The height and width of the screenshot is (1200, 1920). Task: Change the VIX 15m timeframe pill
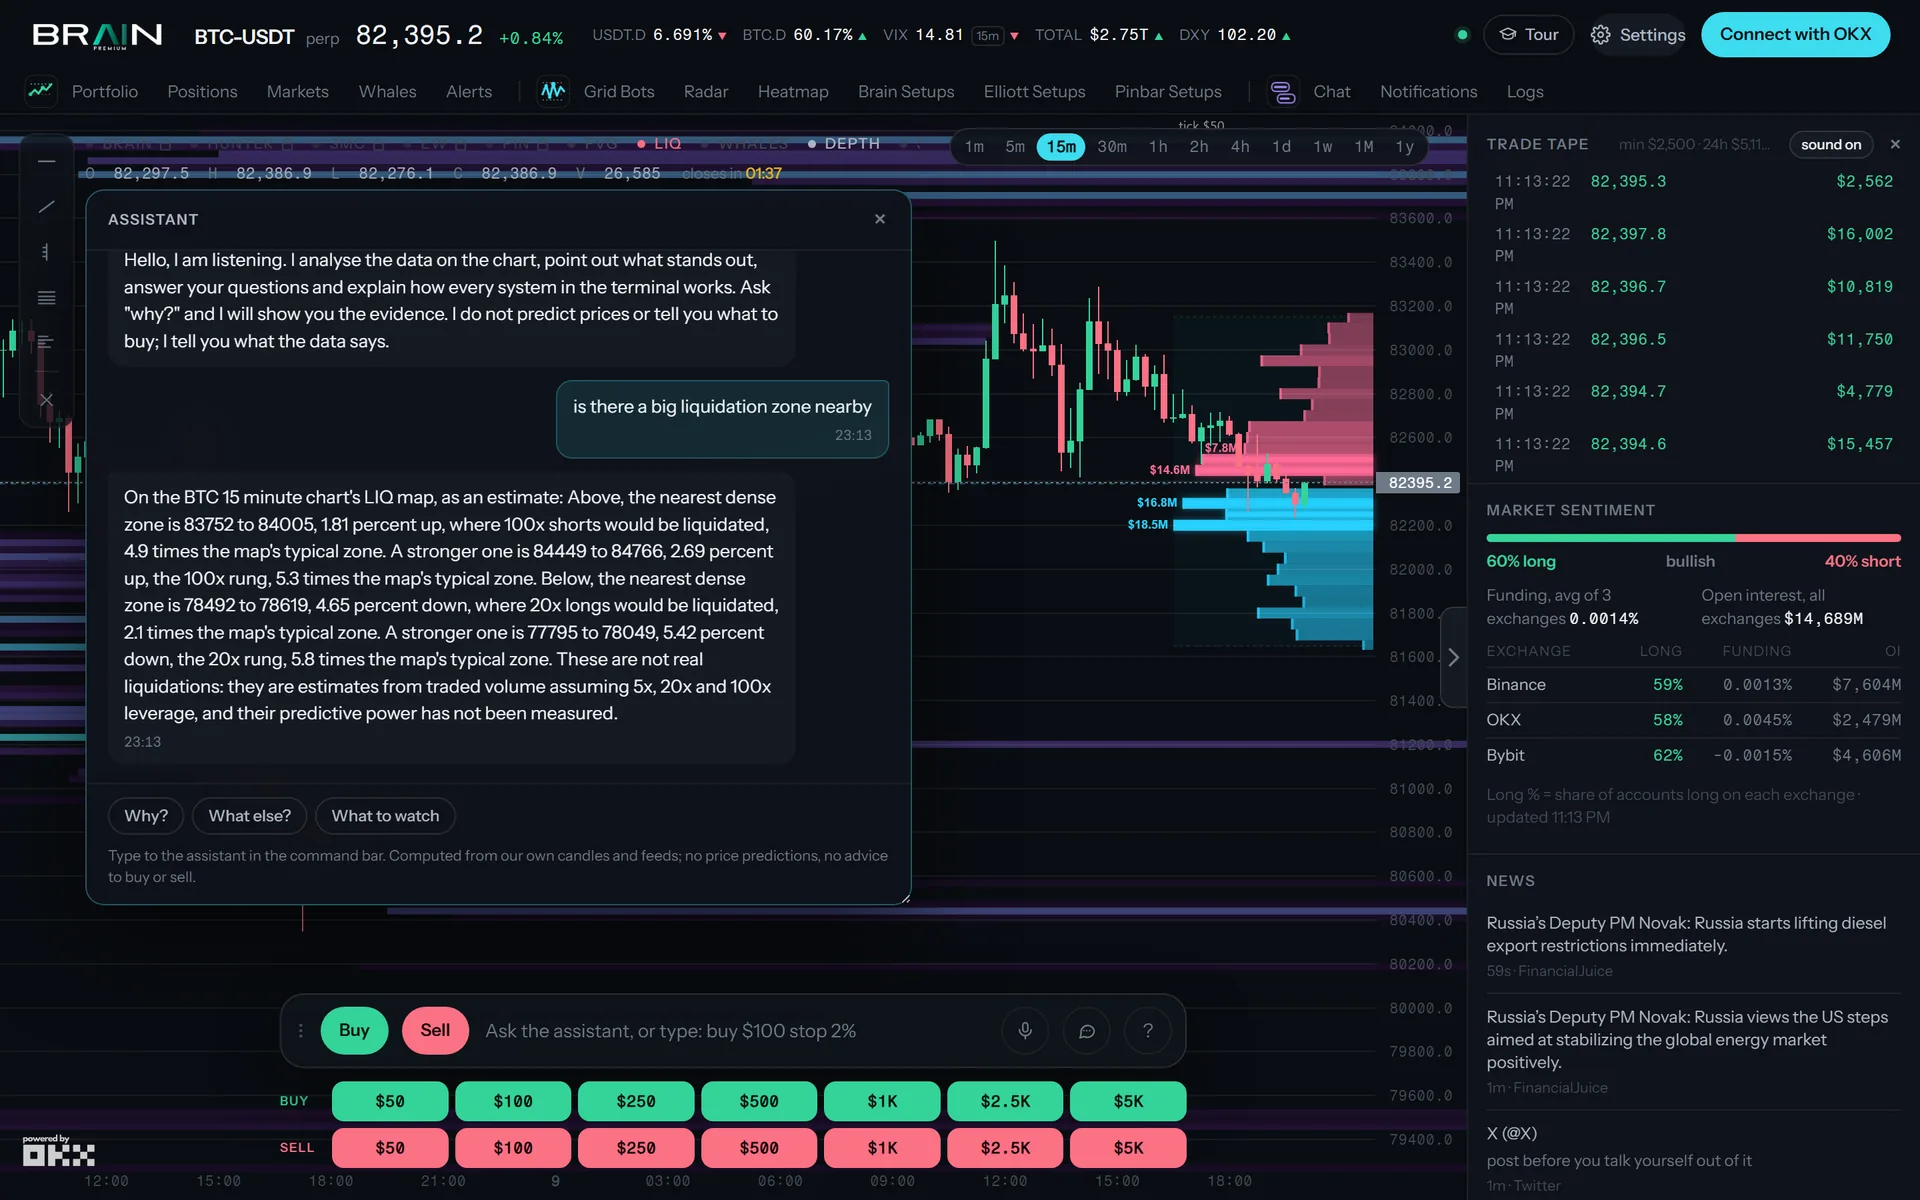987,36
